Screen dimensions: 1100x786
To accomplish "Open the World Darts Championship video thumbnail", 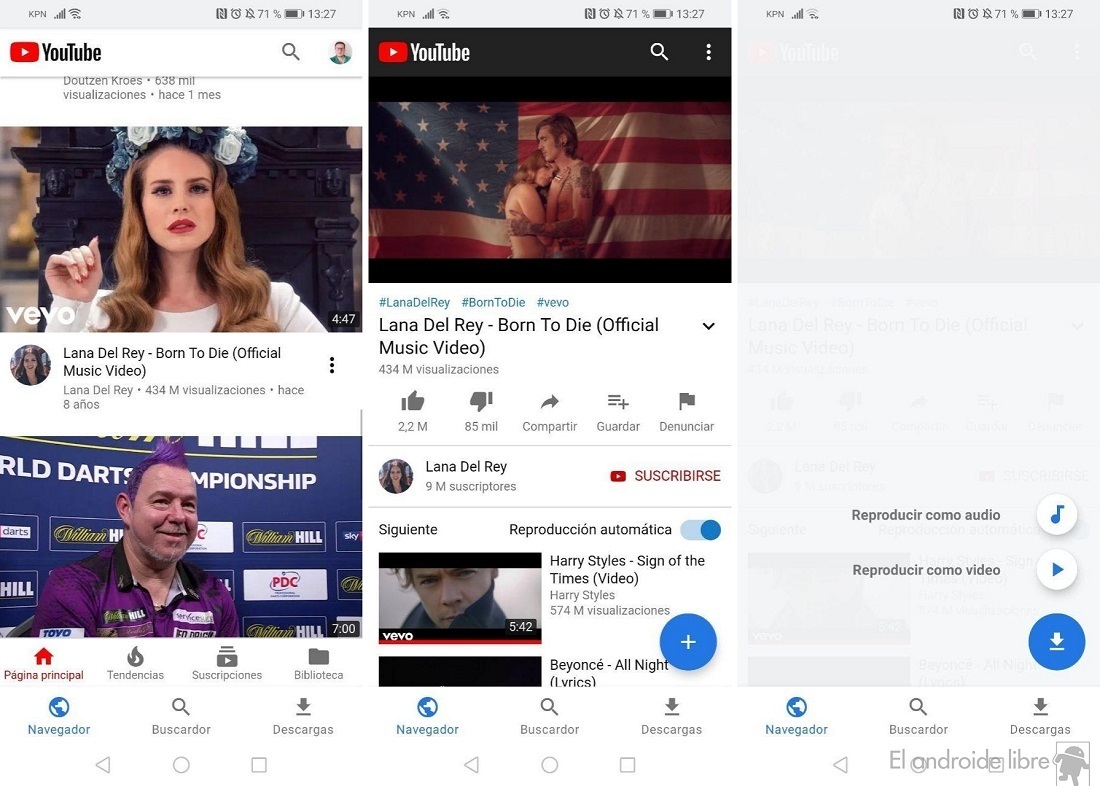I will pos(181,537).
